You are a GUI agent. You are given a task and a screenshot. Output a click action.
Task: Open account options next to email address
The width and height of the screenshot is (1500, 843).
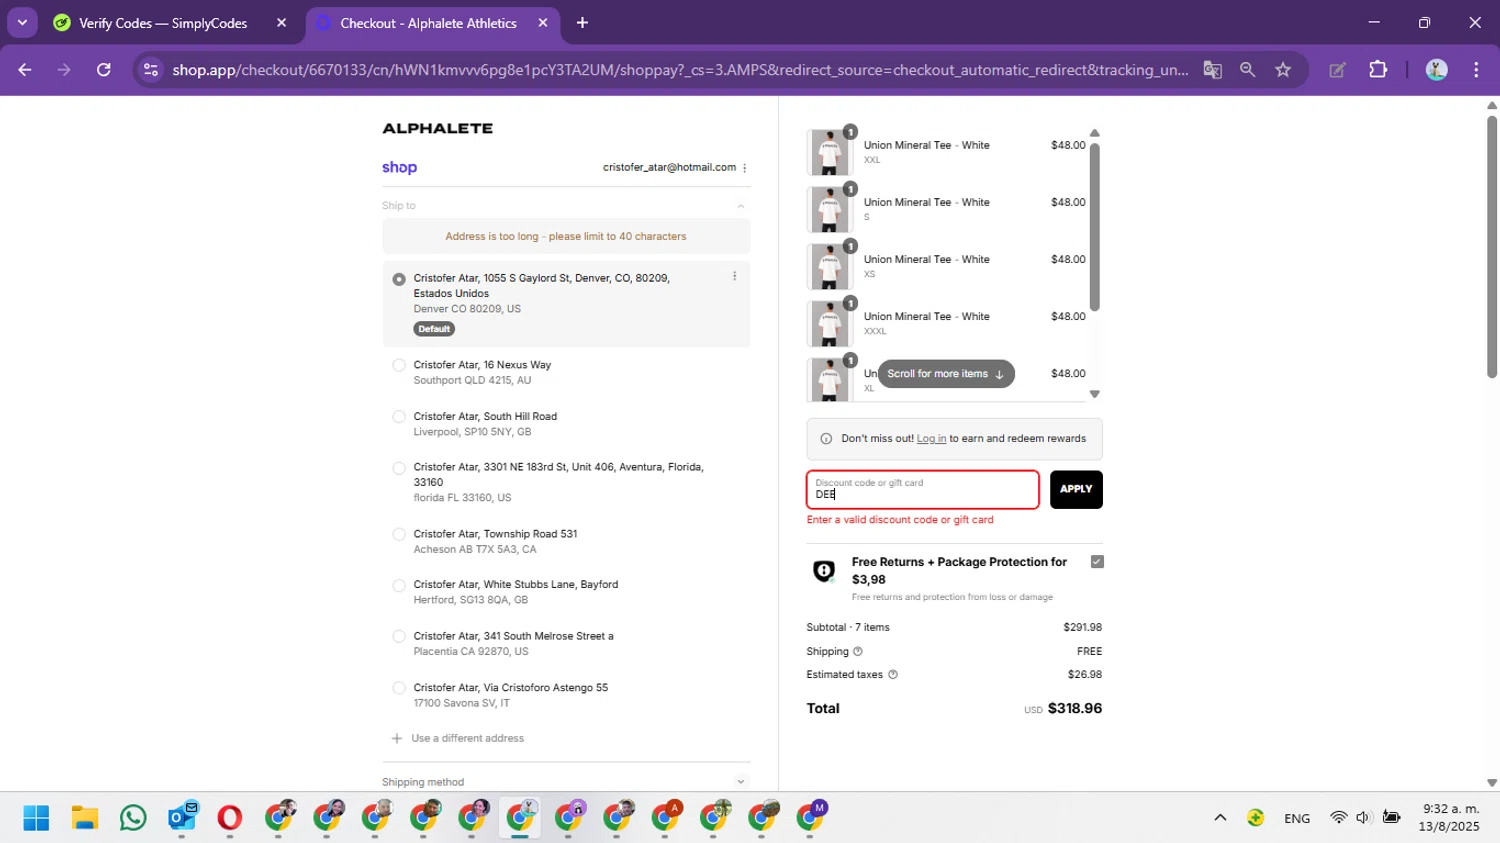(x=744, y=168)
